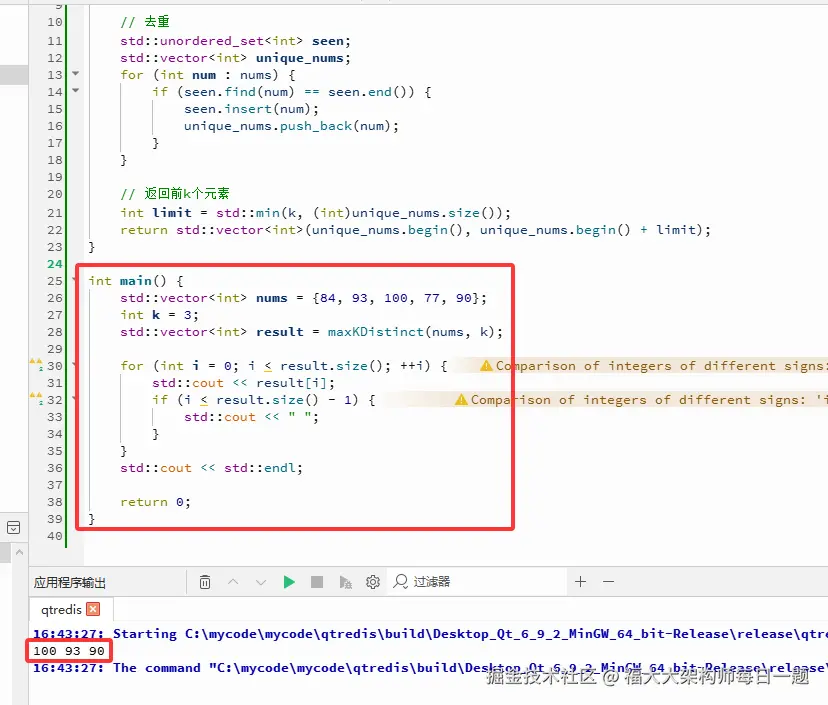Zoom in the output using the plus icon
This screenshot has height=705, width=828.
click(x=580, y=581)
